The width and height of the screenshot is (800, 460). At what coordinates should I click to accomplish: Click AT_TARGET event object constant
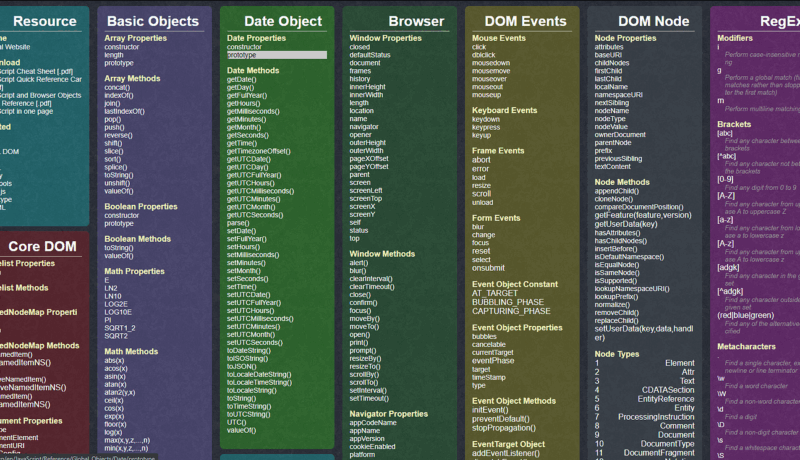(494, 293)
